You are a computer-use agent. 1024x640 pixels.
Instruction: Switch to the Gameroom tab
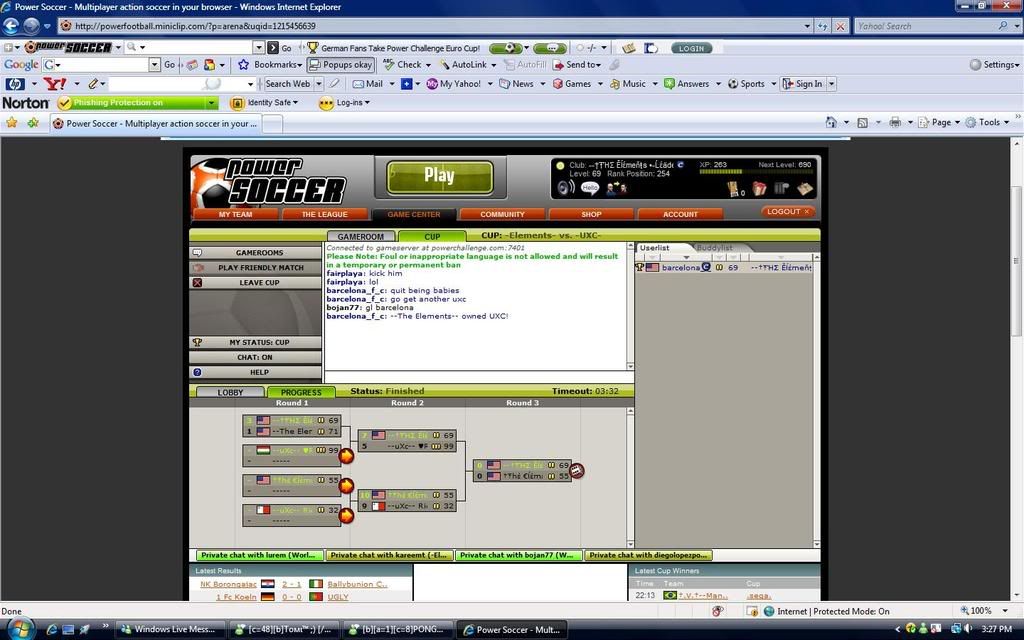(361, 237)
